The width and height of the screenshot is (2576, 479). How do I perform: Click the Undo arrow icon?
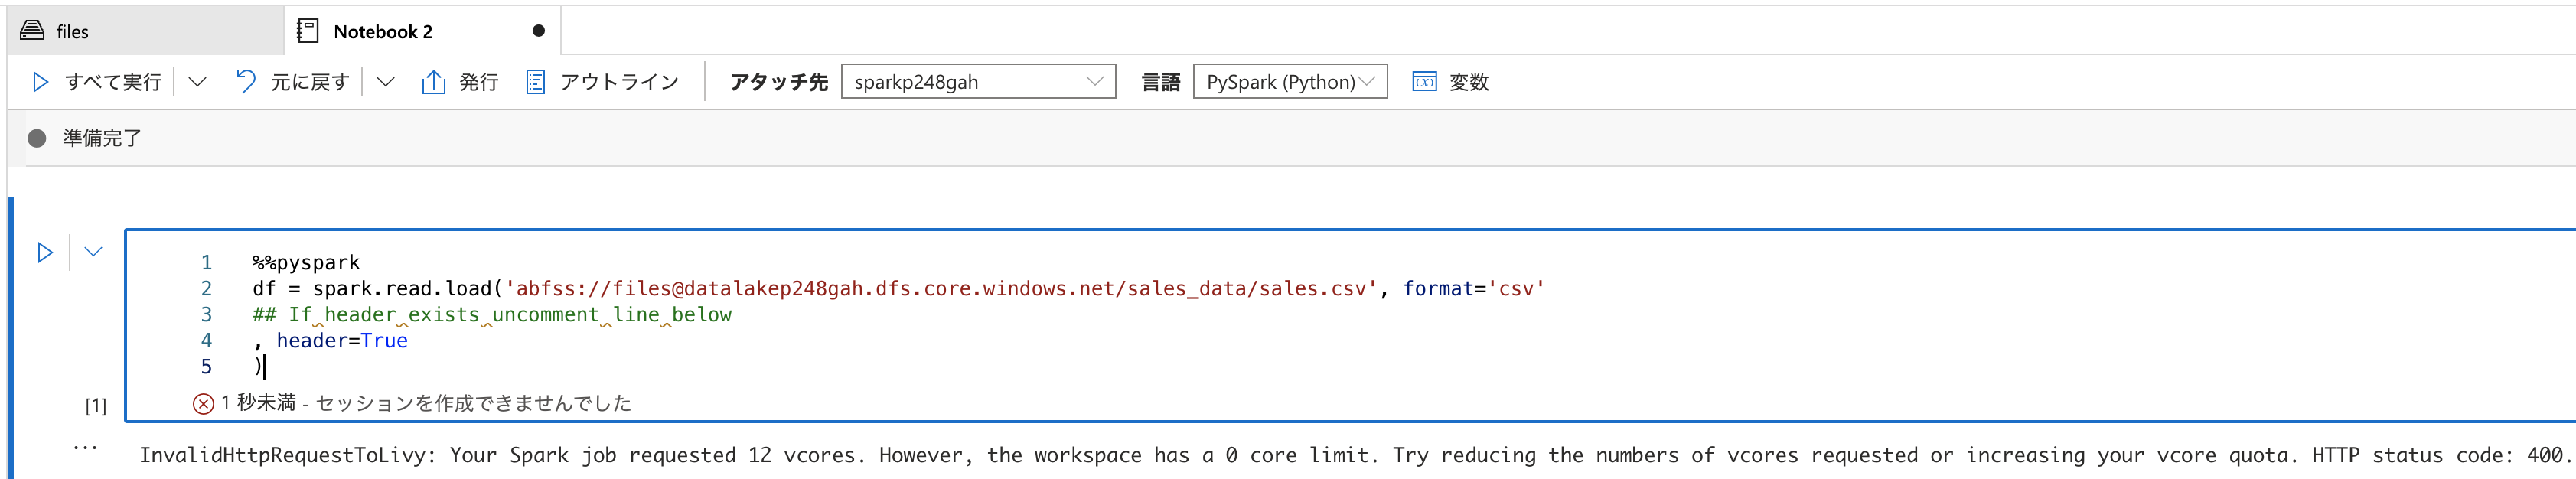245,81
